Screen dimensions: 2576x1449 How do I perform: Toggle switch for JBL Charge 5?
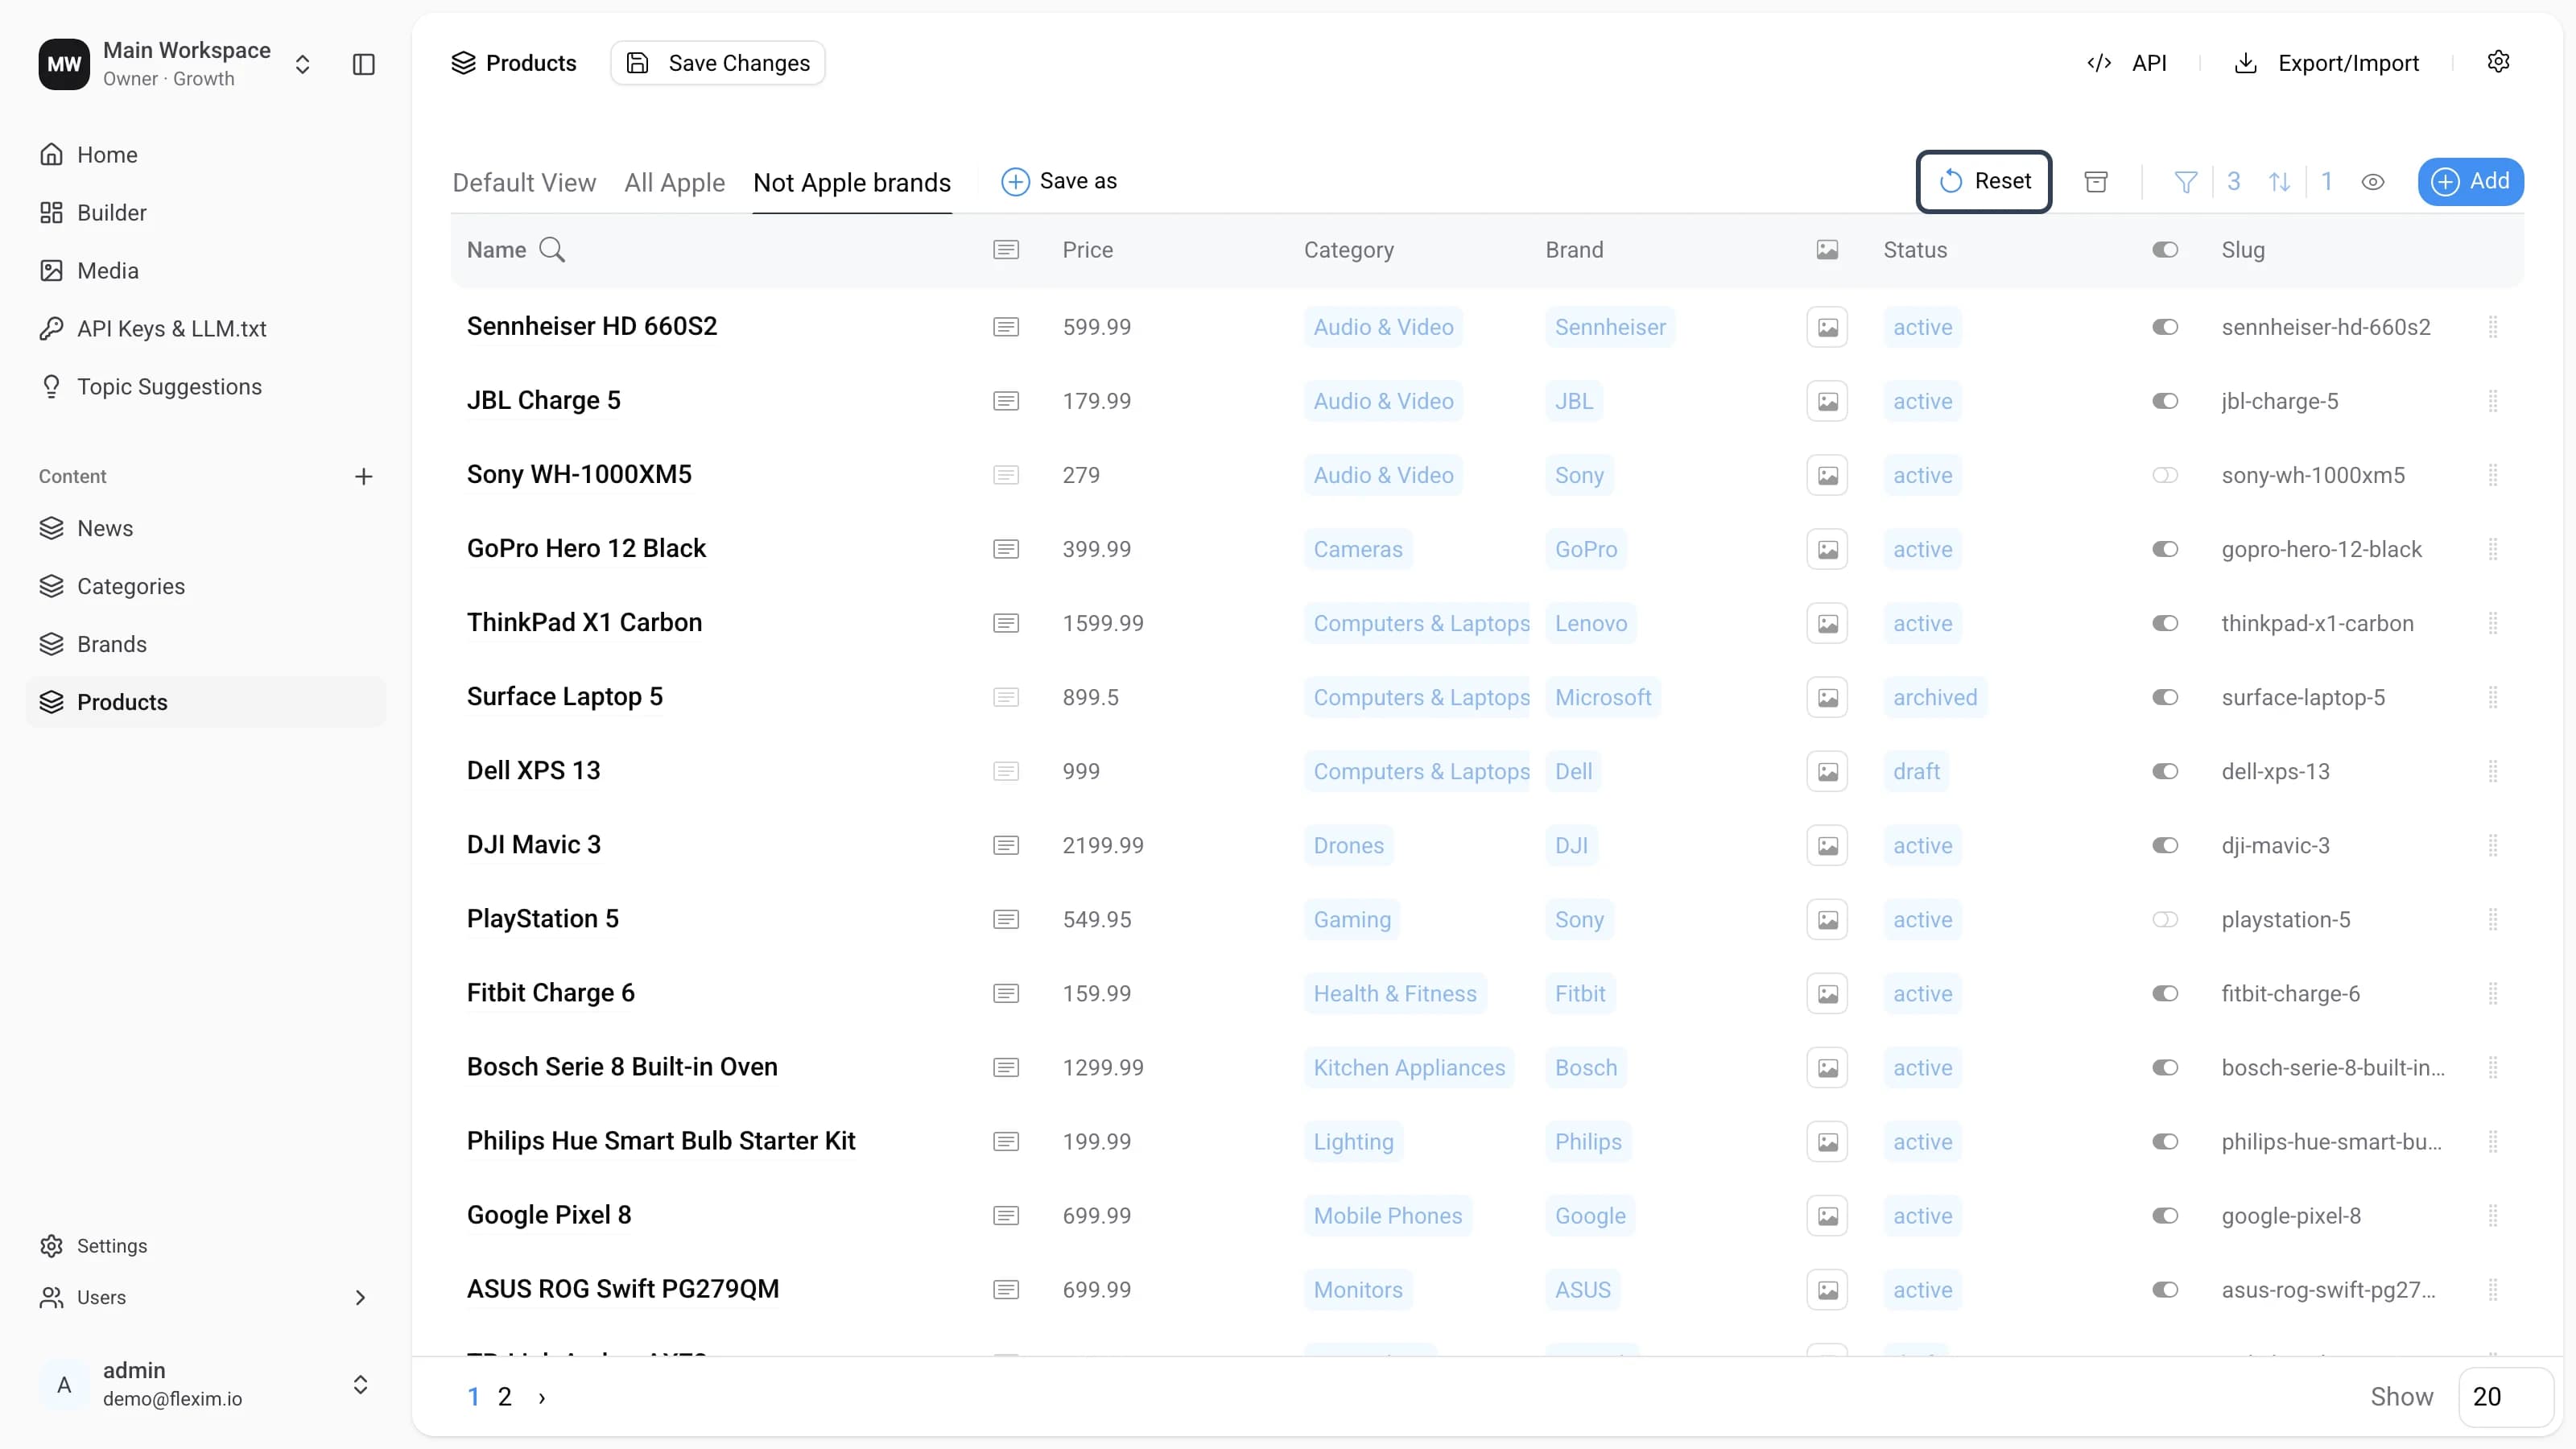click(2165, 401)
